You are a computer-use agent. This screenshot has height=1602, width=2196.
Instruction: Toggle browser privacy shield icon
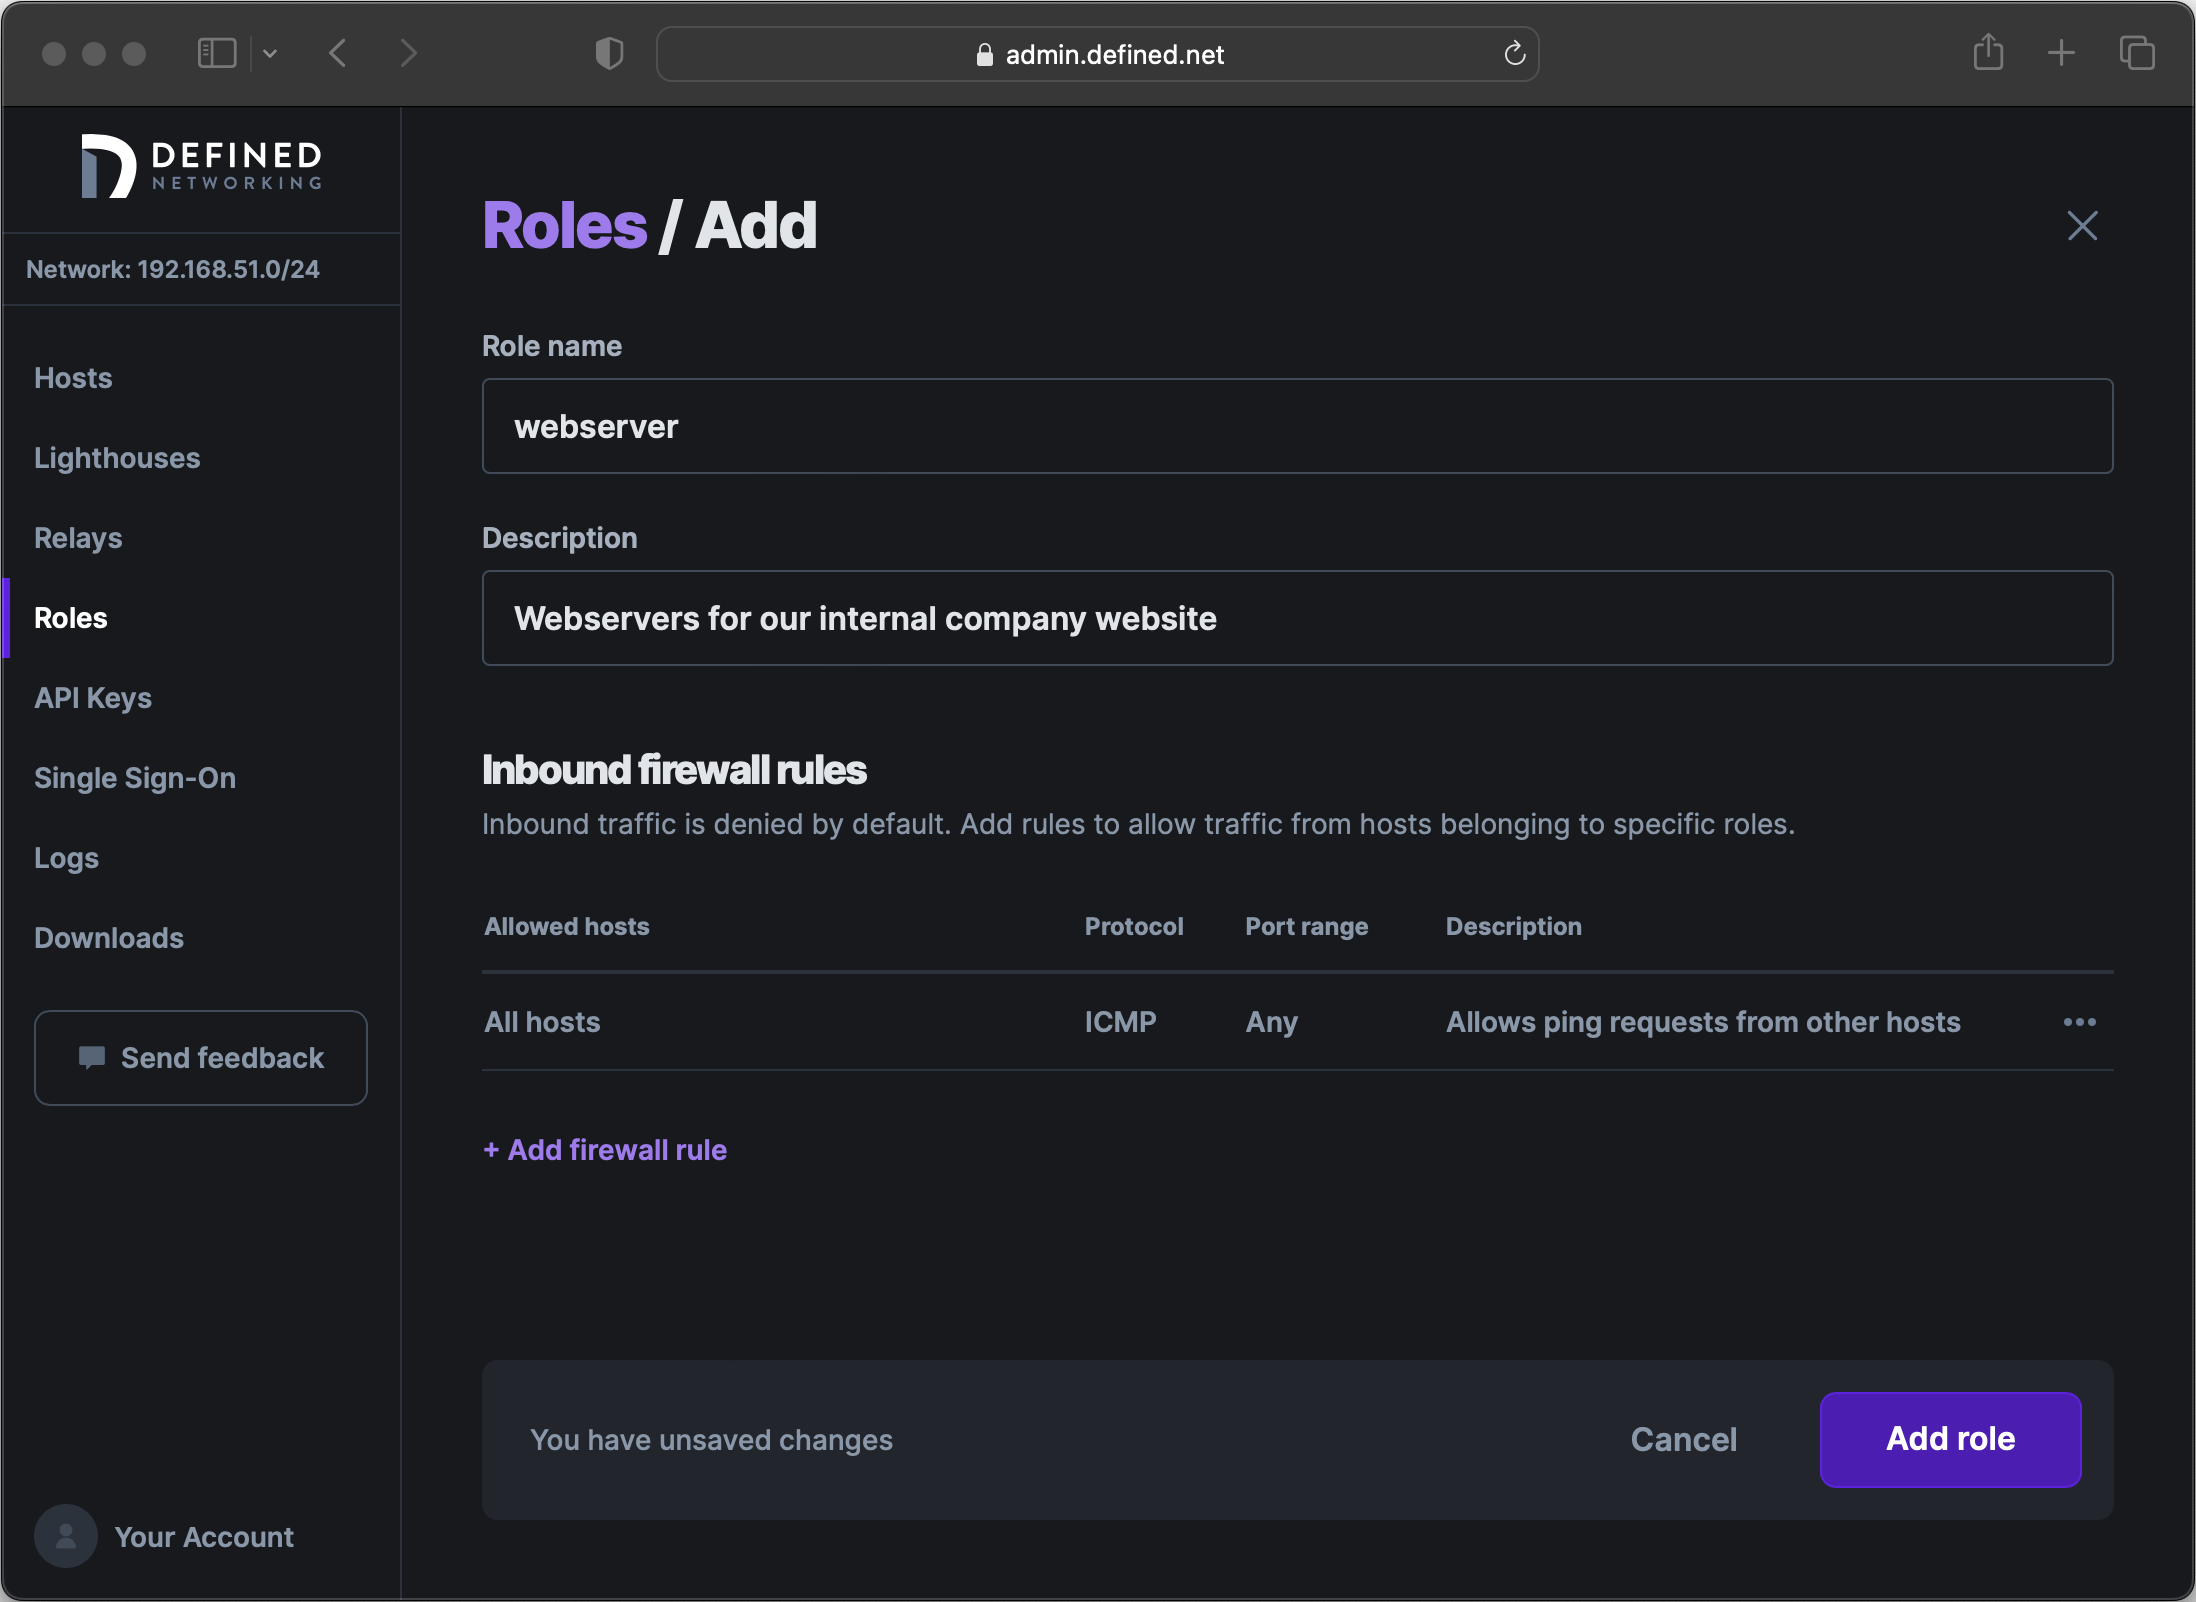(x=609, y=53)
